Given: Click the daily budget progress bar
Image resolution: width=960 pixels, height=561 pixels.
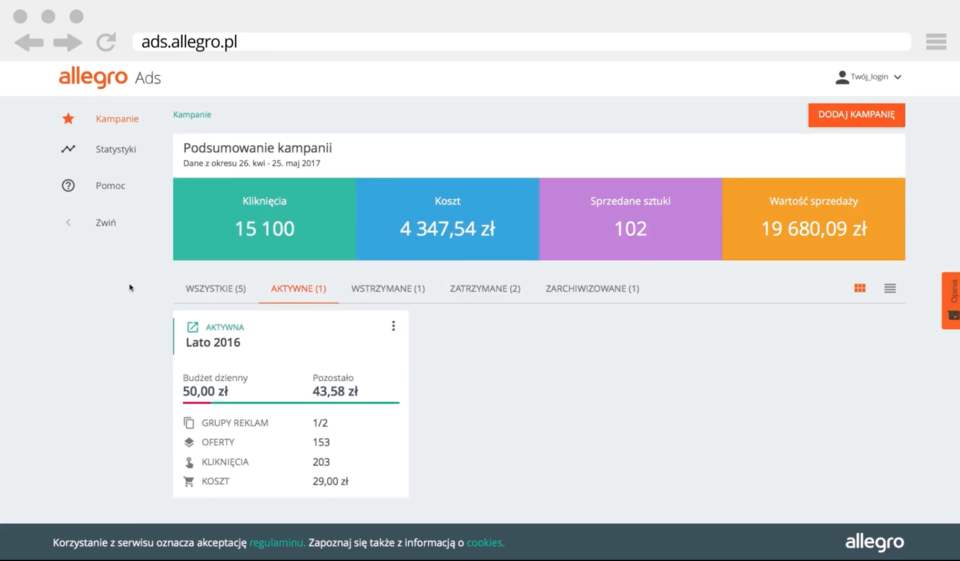Looking at the screenshot, I should [x=291, y=402].
